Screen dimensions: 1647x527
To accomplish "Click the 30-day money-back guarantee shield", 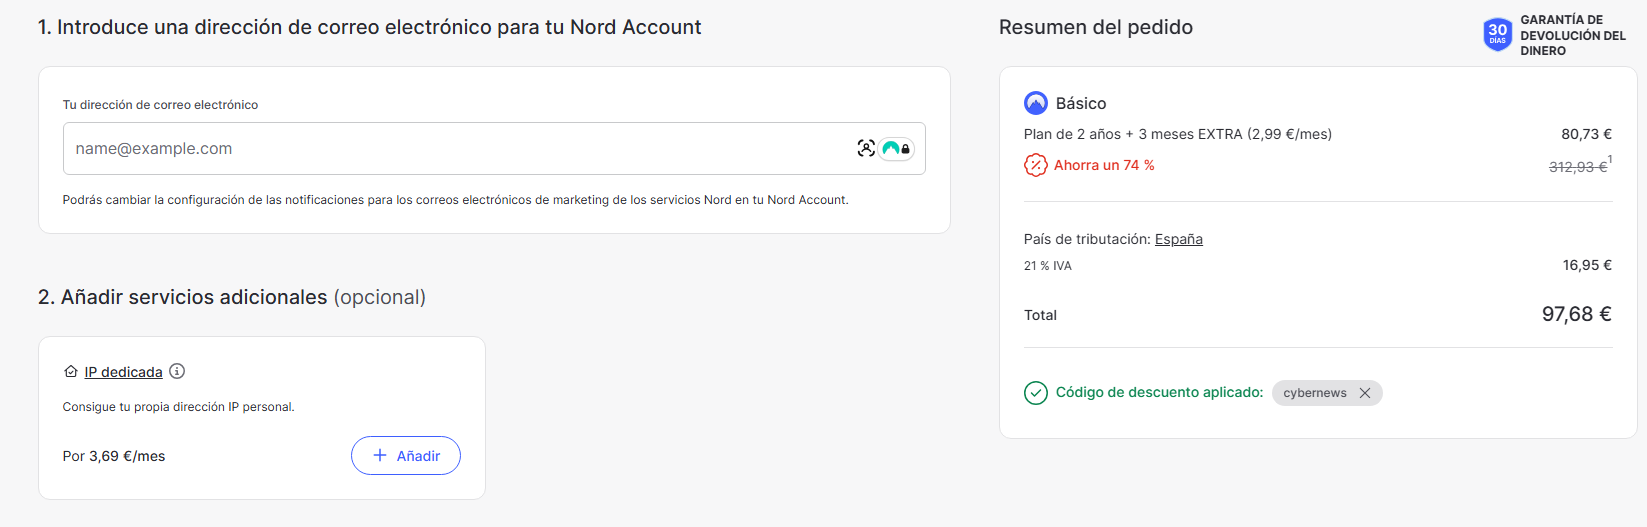I will (x=1497, y=35).
